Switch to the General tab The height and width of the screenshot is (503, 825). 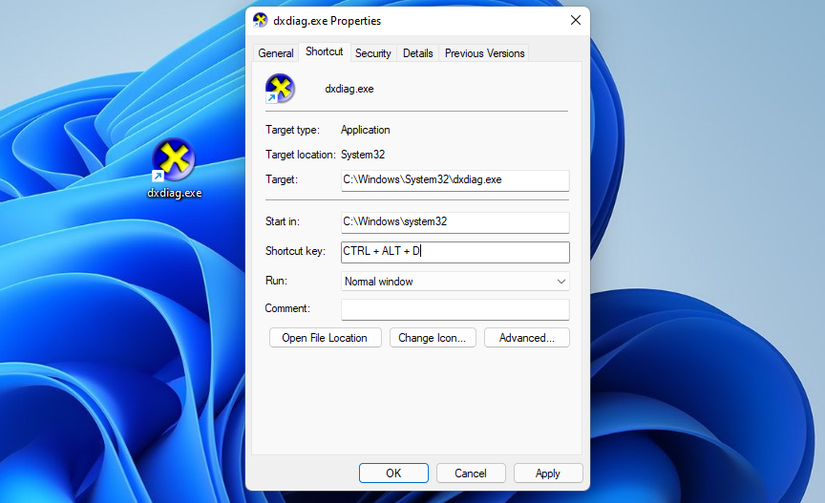click(276, 53)
